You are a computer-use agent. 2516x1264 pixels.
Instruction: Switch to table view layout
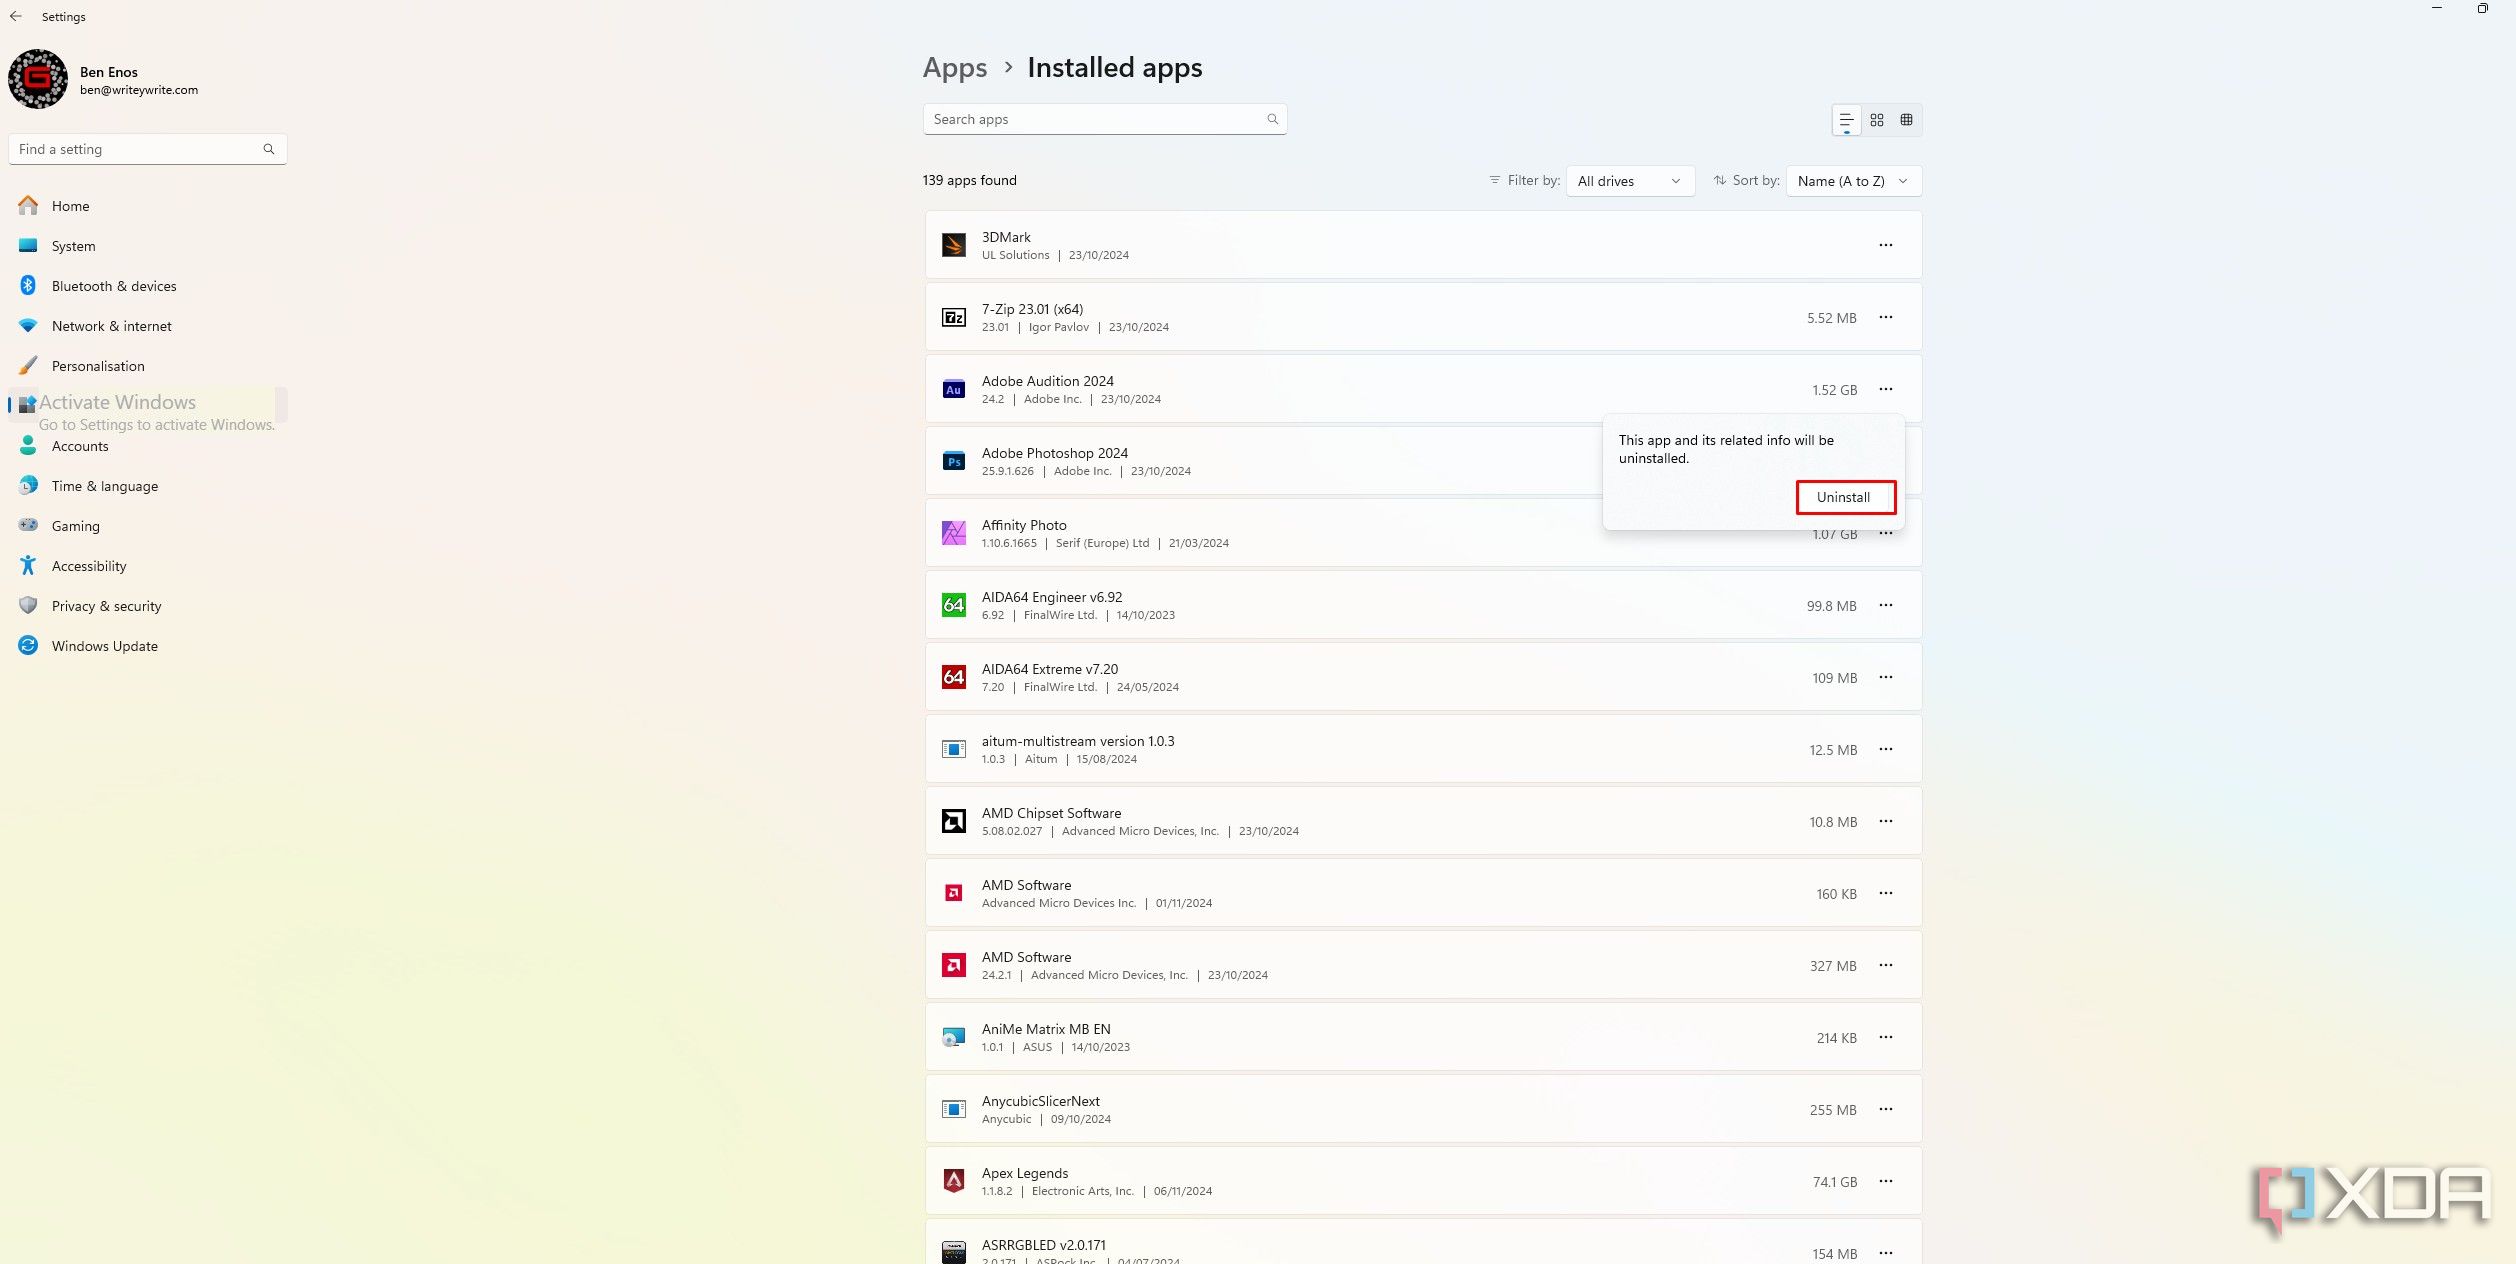[x=1907, y=120]
